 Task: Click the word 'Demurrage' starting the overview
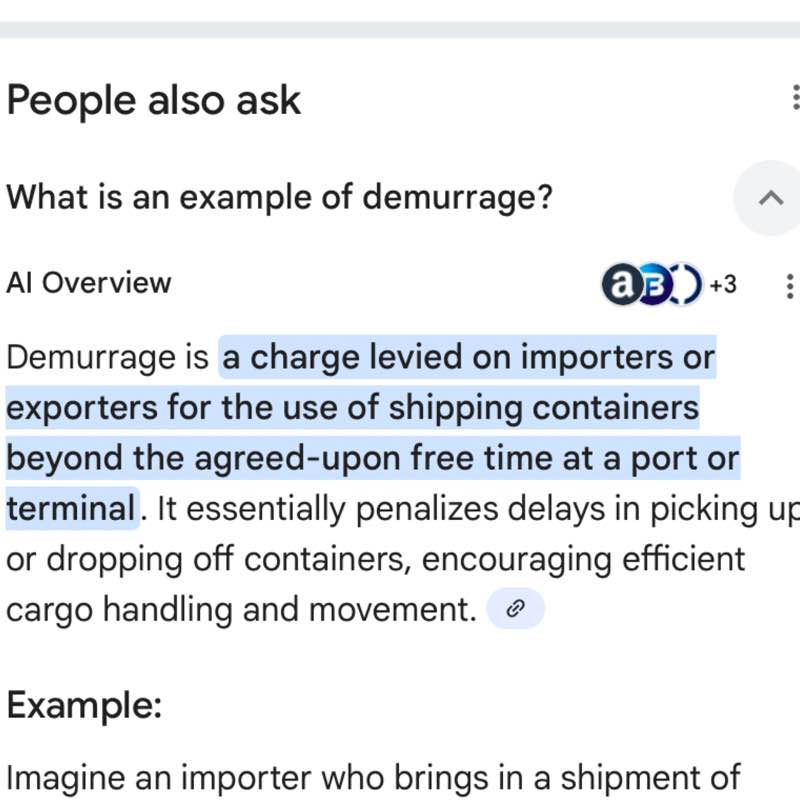click(x=107, y=357)
